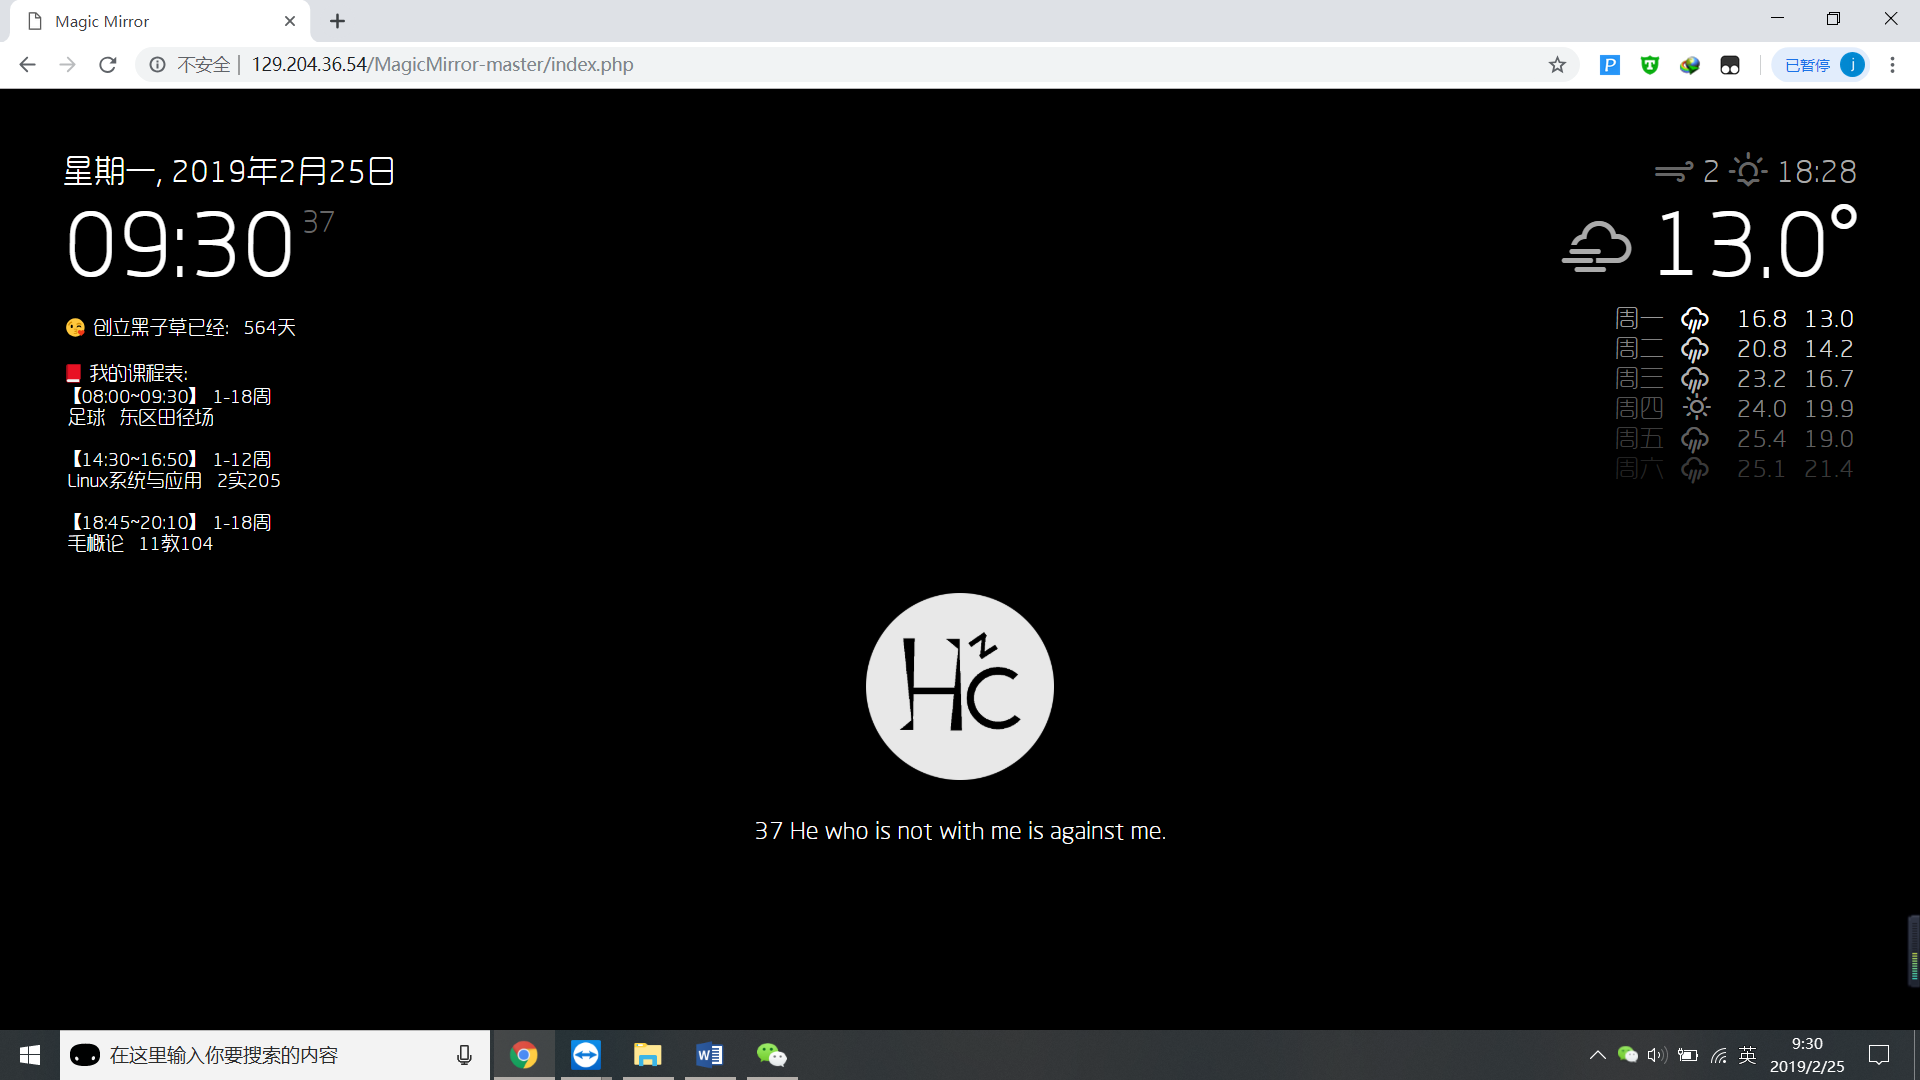Viewport: 1920px width, 1080px height.
Task: Click the HC round logo
Action: pos(959,686)
